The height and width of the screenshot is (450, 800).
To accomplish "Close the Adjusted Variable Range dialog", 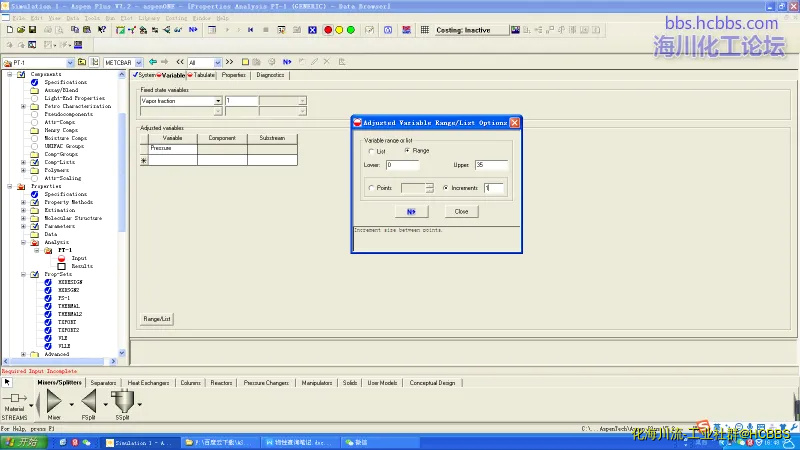I will point(515,122).
